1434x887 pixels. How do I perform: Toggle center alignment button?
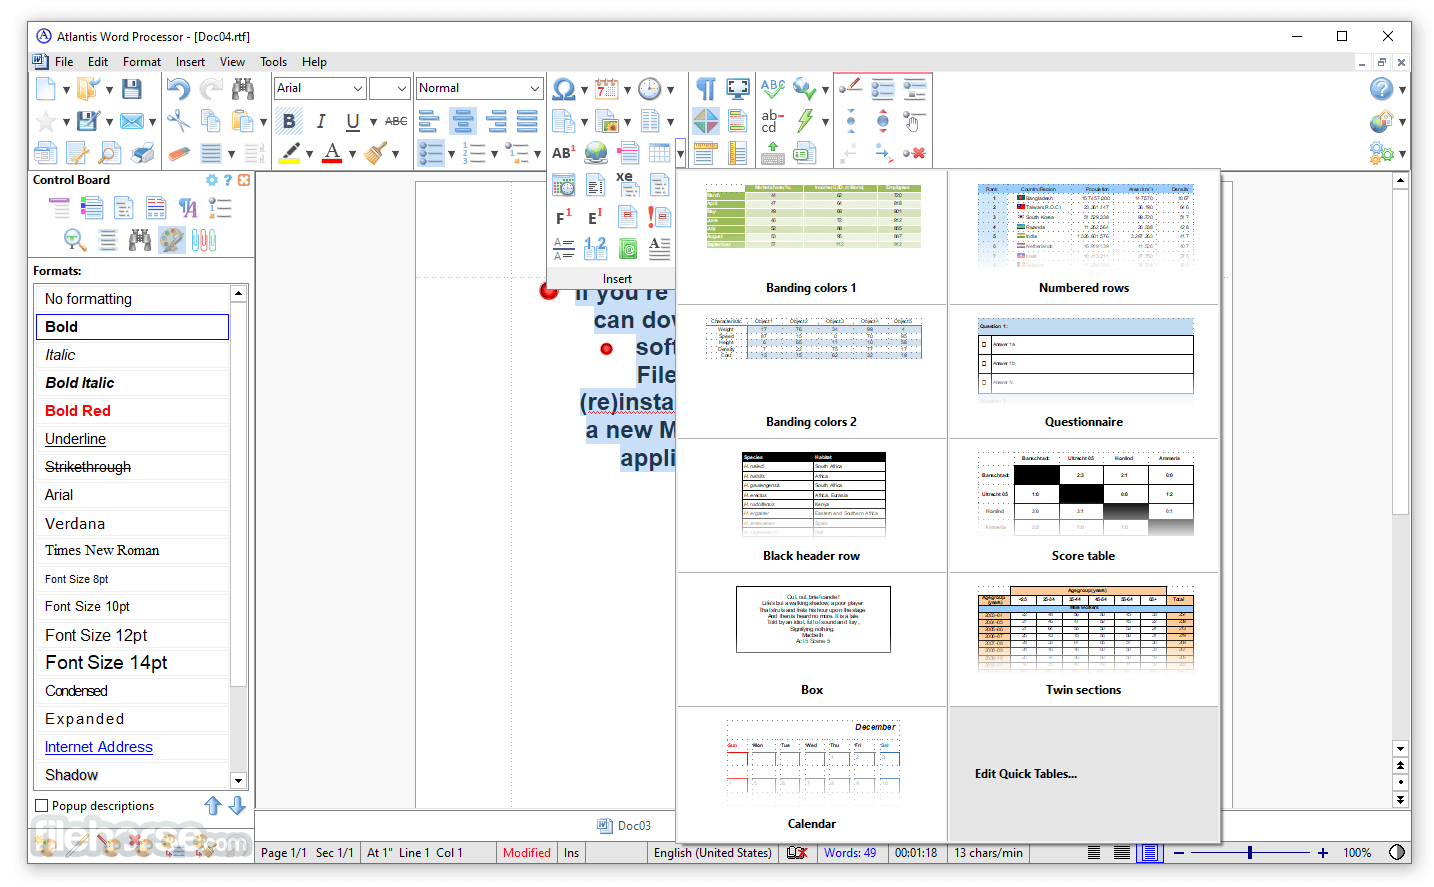tap(463, 121)
